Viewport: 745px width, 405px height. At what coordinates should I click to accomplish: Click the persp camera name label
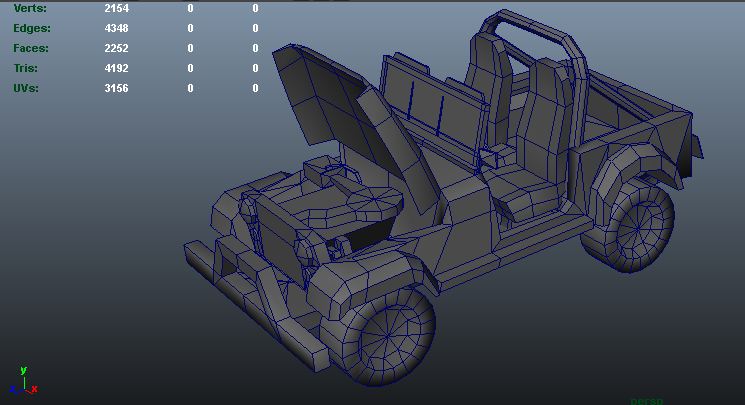tap(647, 400)
